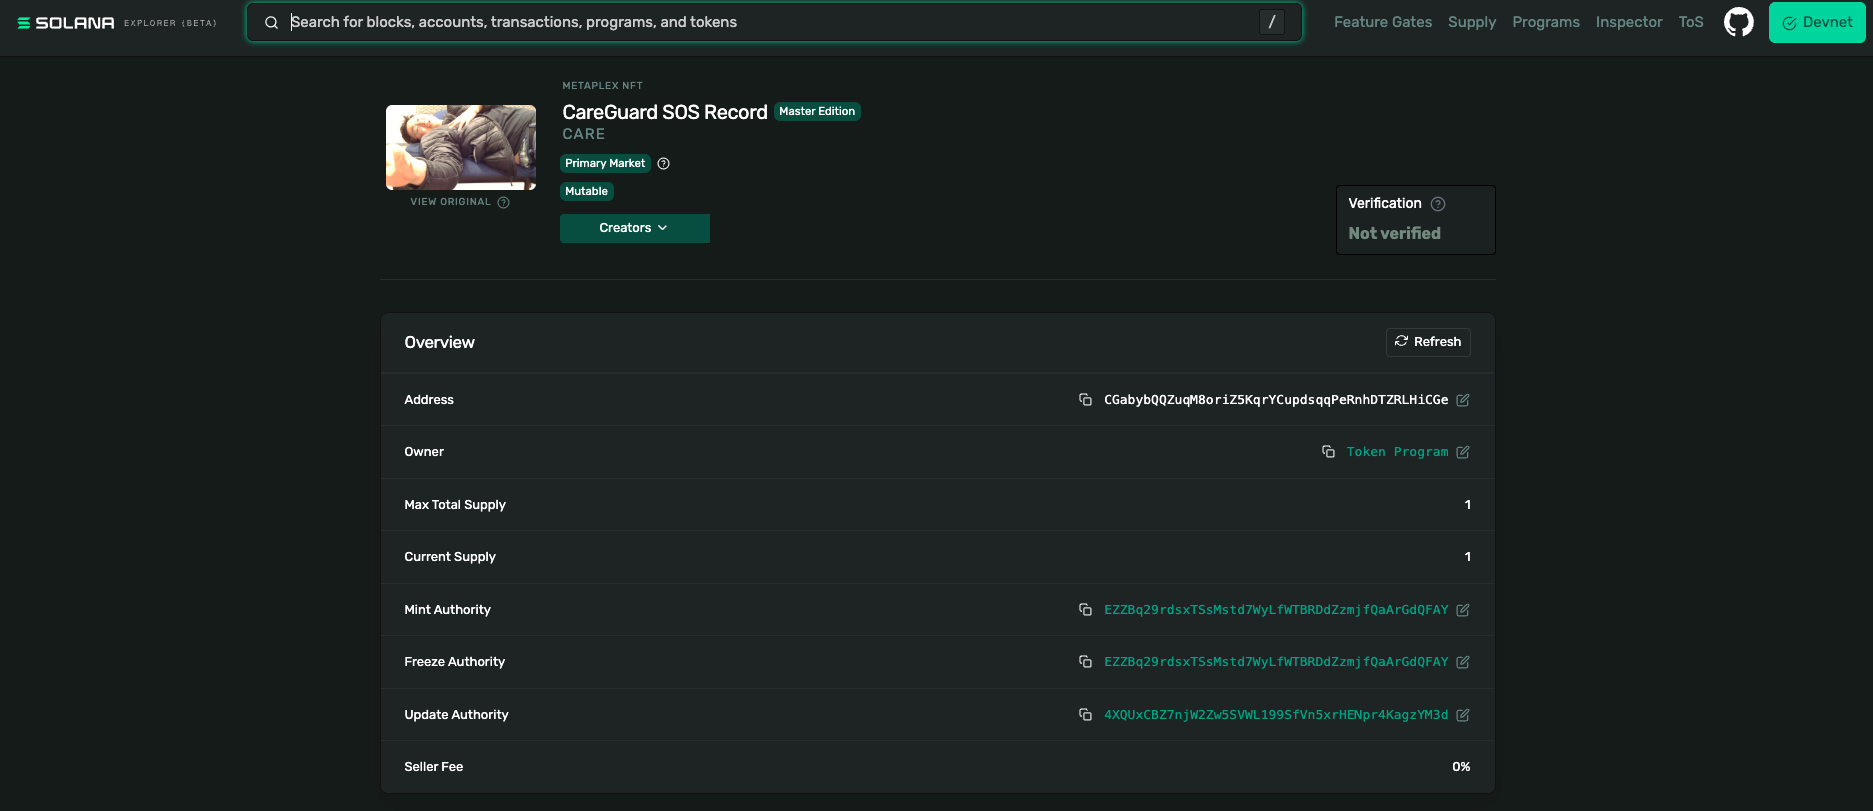1873x811 pixels.
Task: Open the Feature Gates page
Action: pyautogui.click(x=1383, y=22)
